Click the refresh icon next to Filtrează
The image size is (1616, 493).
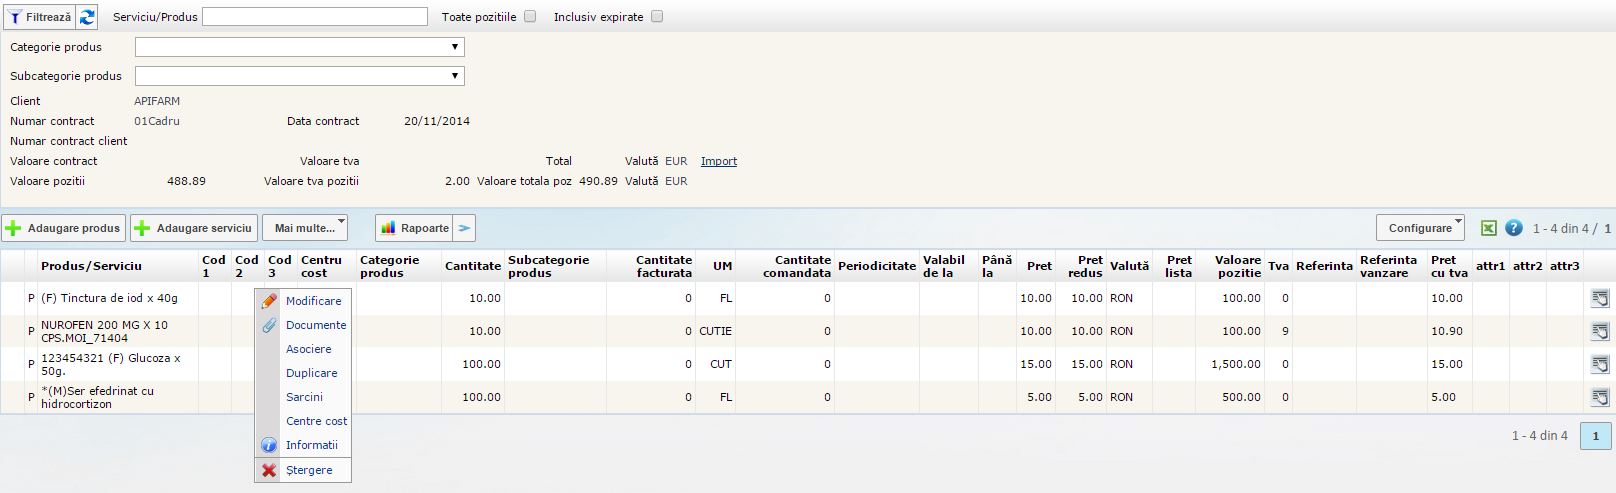tap(88, 17)
